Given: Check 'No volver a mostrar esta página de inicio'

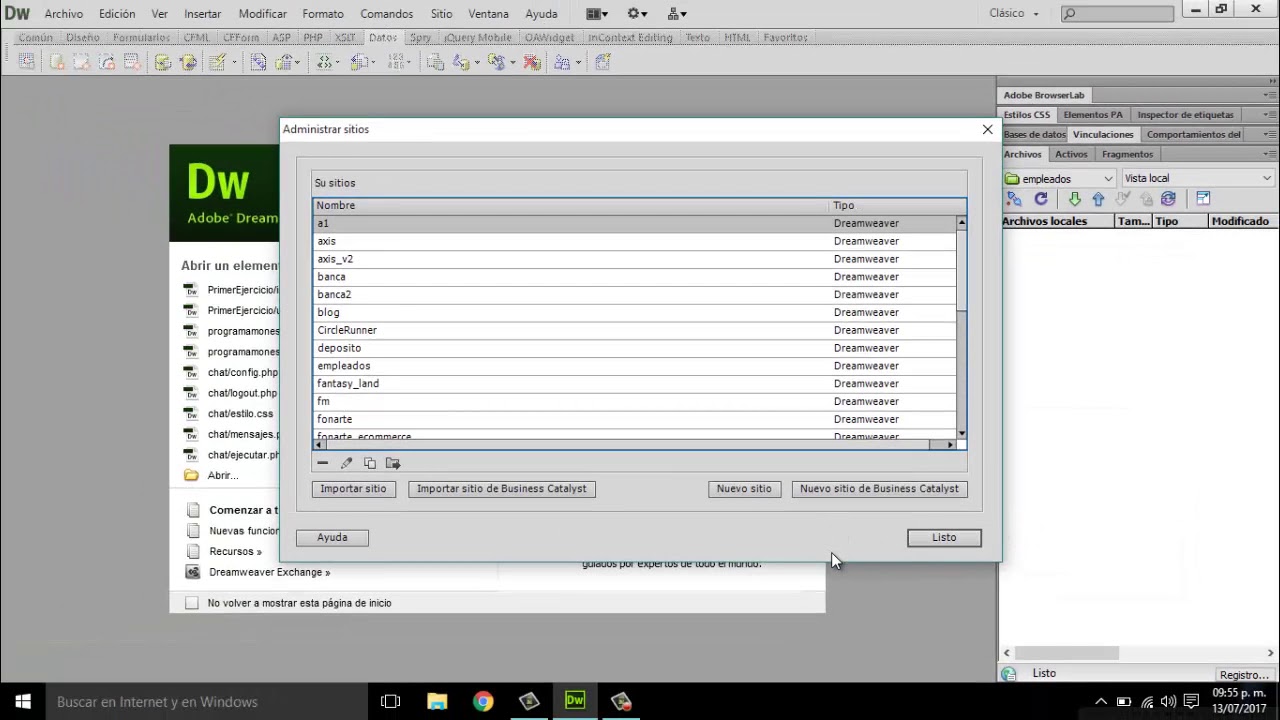Looking at the screenshot, I should click(x=192, y=603).
